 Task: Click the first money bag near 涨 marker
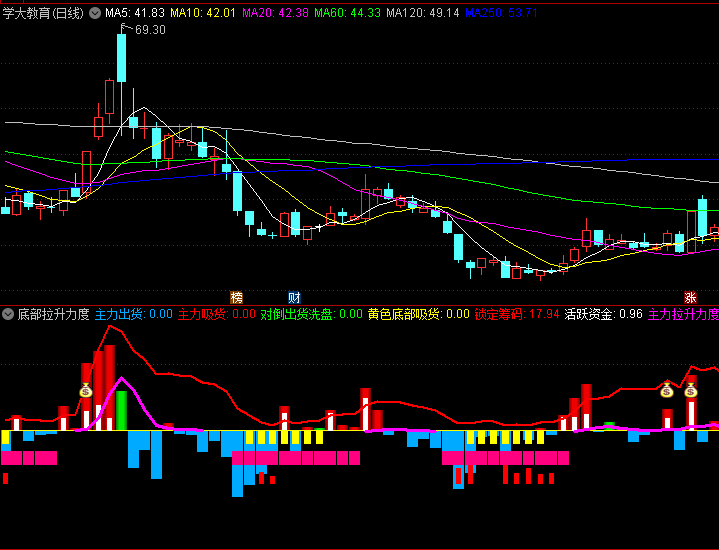(x=667, y=390)
